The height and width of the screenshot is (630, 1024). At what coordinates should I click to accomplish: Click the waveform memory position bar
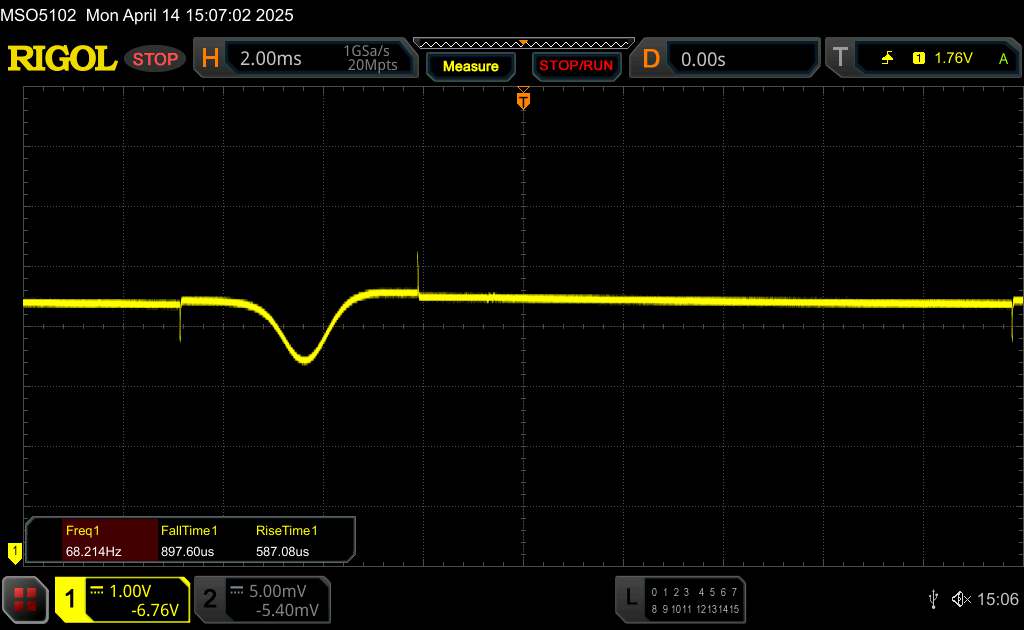coord(523,43)
